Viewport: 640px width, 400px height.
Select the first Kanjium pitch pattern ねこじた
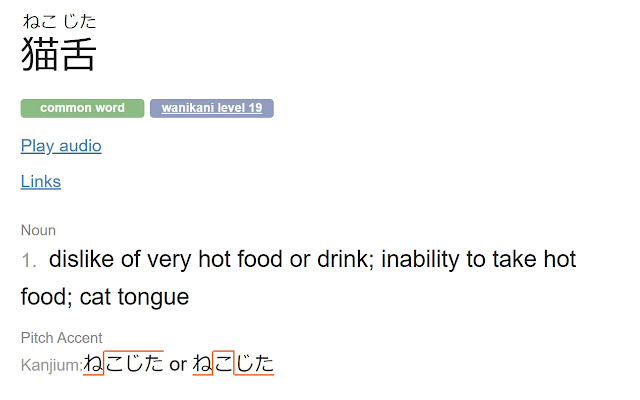click(124, 363)
